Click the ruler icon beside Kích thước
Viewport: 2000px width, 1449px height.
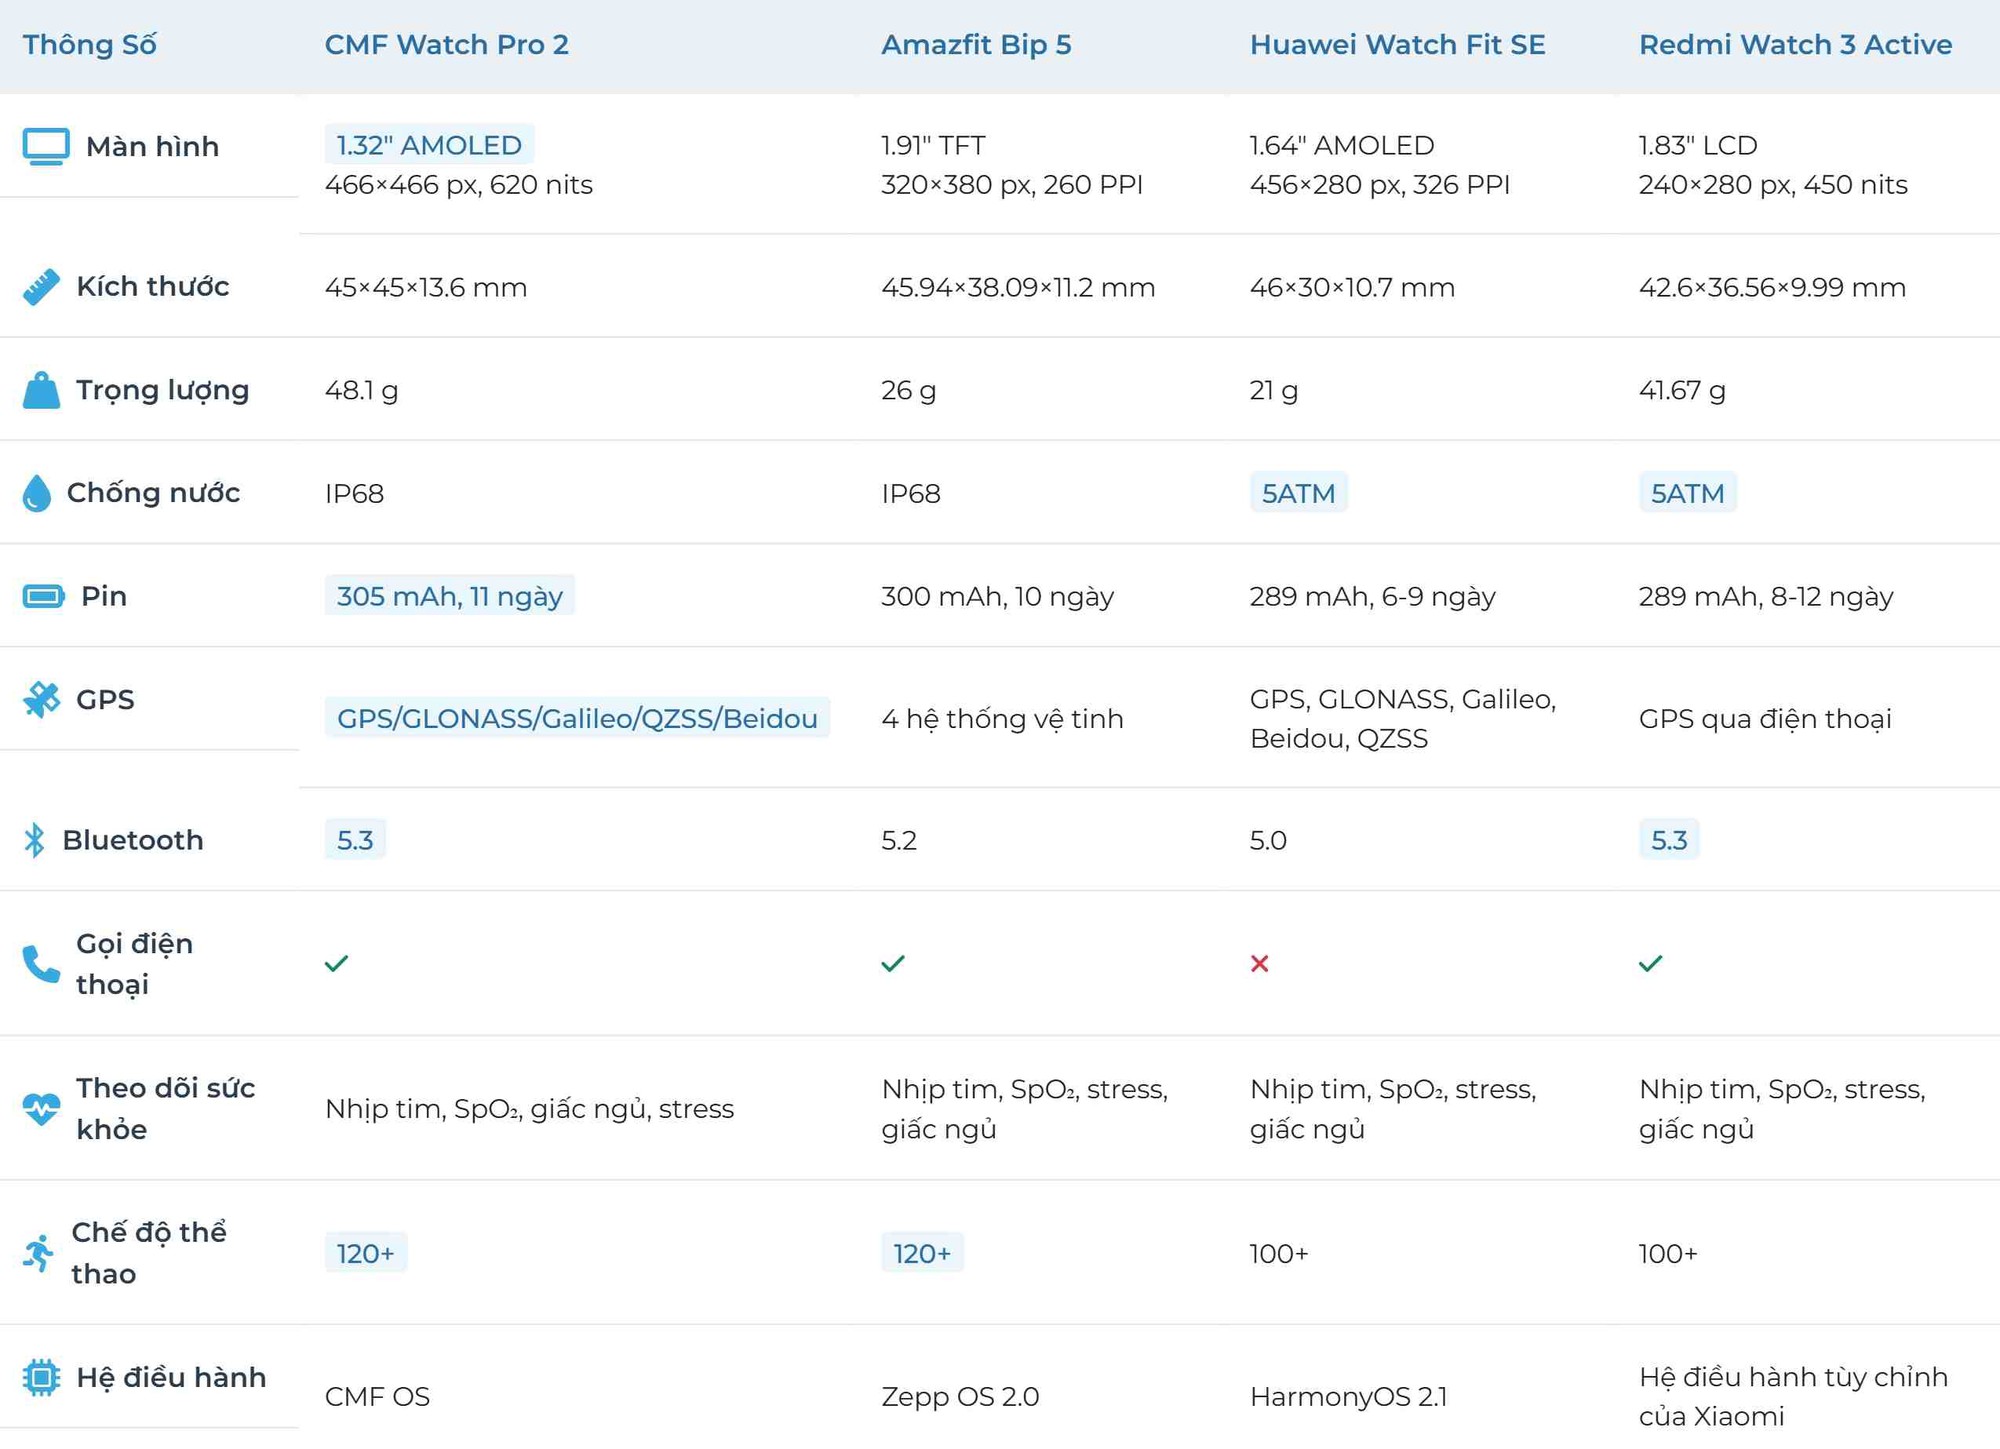click(x=41, y=287)
